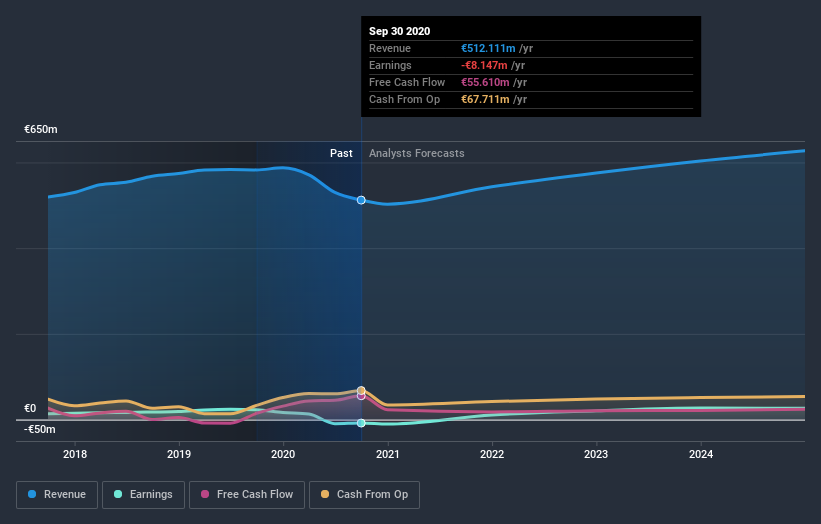
Task: Click the Revenue row label in tooltip
Action: [x=390, y=48]
